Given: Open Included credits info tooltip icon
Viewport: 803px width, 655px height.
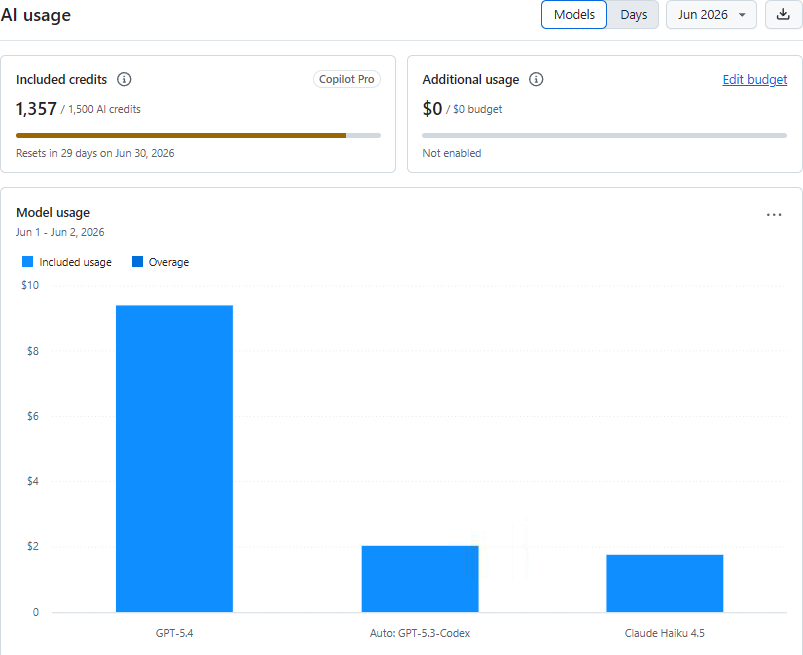Looking at the screenshot, I should (x=124, y=79).
